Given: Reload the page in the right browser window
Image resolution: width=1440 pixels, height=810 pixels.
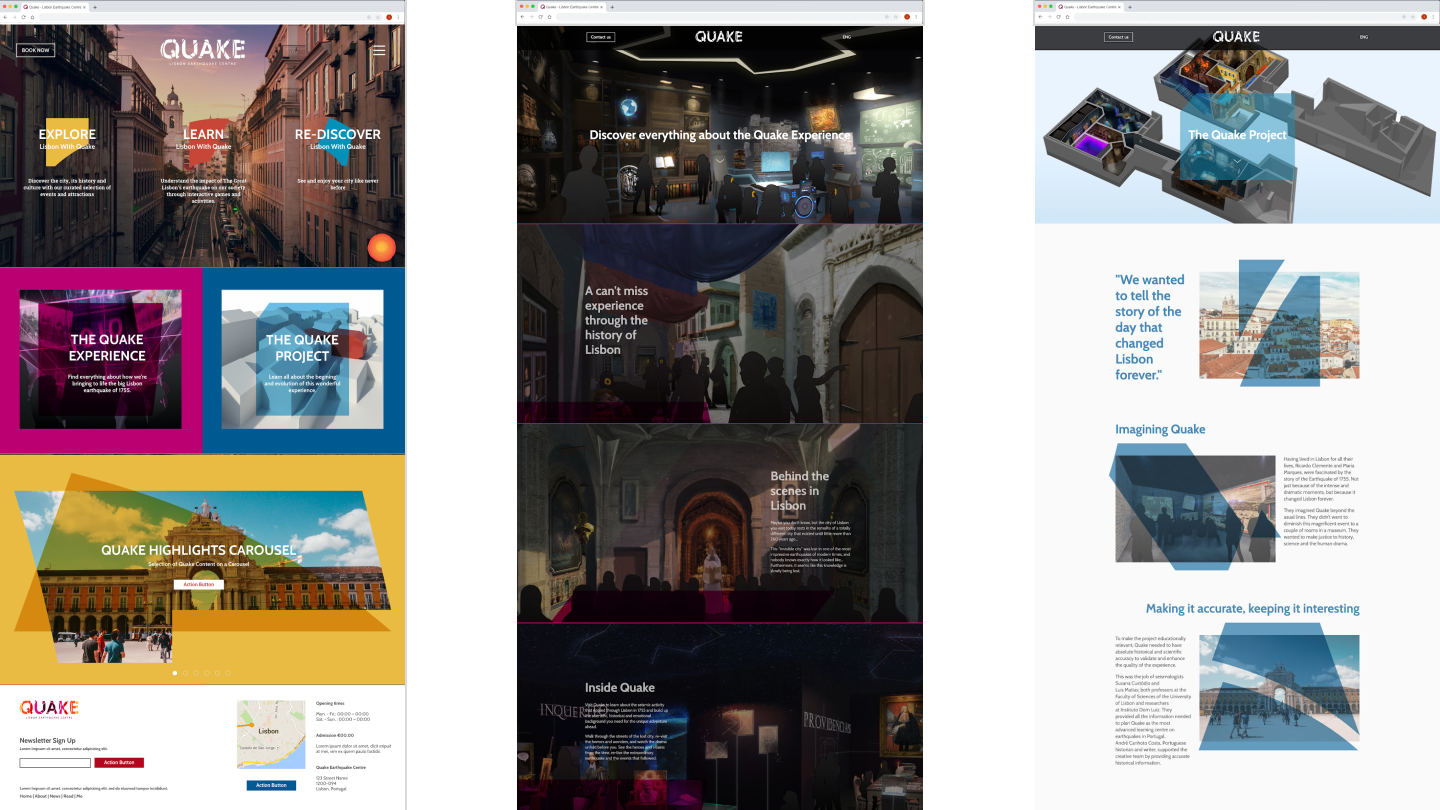Looking at the screenshot, I should (x=1058, y=17).
